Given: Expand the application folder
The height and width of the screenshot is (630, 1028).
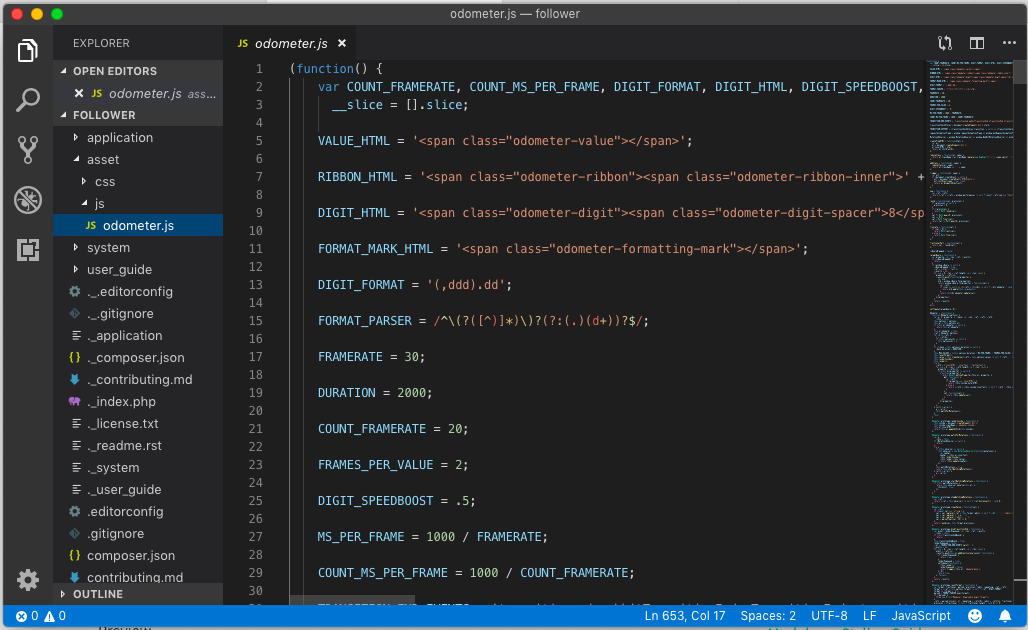Looking at the screenshot, I should click(138, 137).
